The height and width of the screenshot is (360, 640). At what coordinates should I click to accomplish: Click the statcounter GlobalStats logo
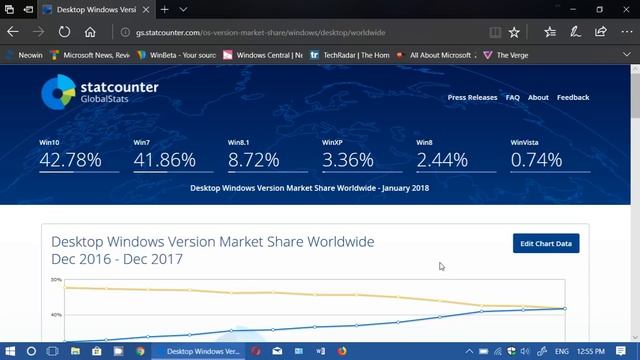(100, 92)
